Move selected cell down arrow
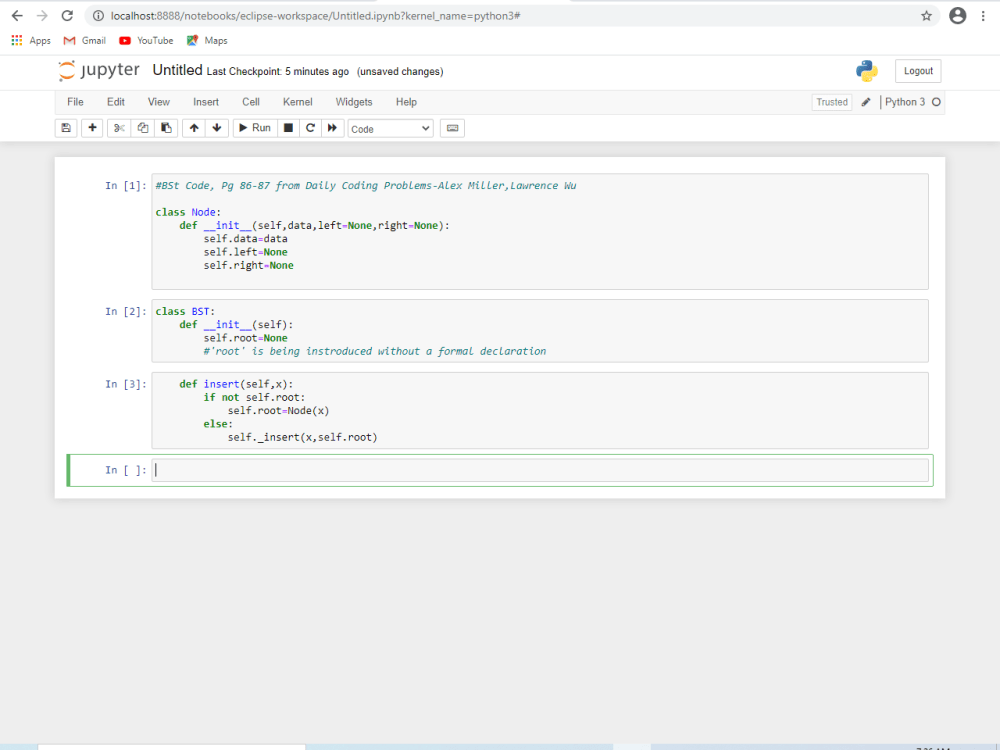 (217, 128)
